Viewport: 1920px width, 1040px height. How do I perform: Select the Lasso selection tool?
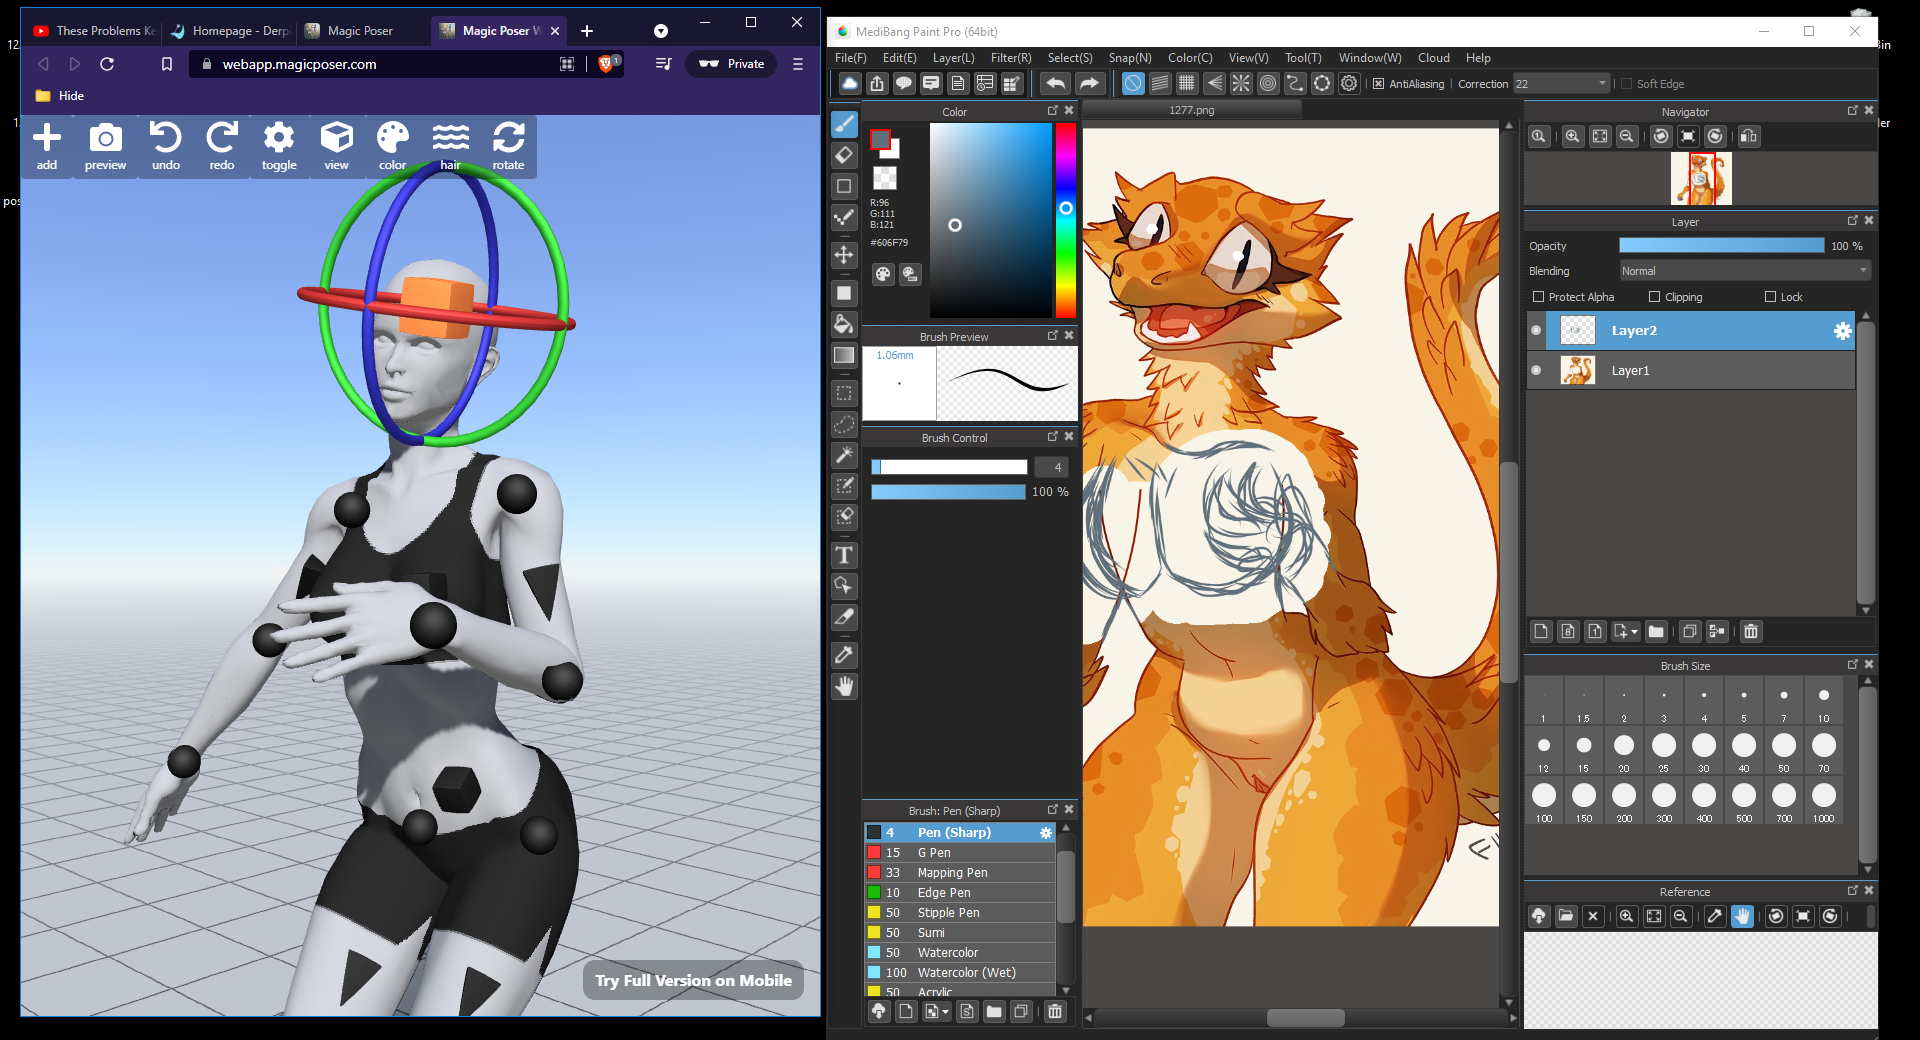point(845,424)
